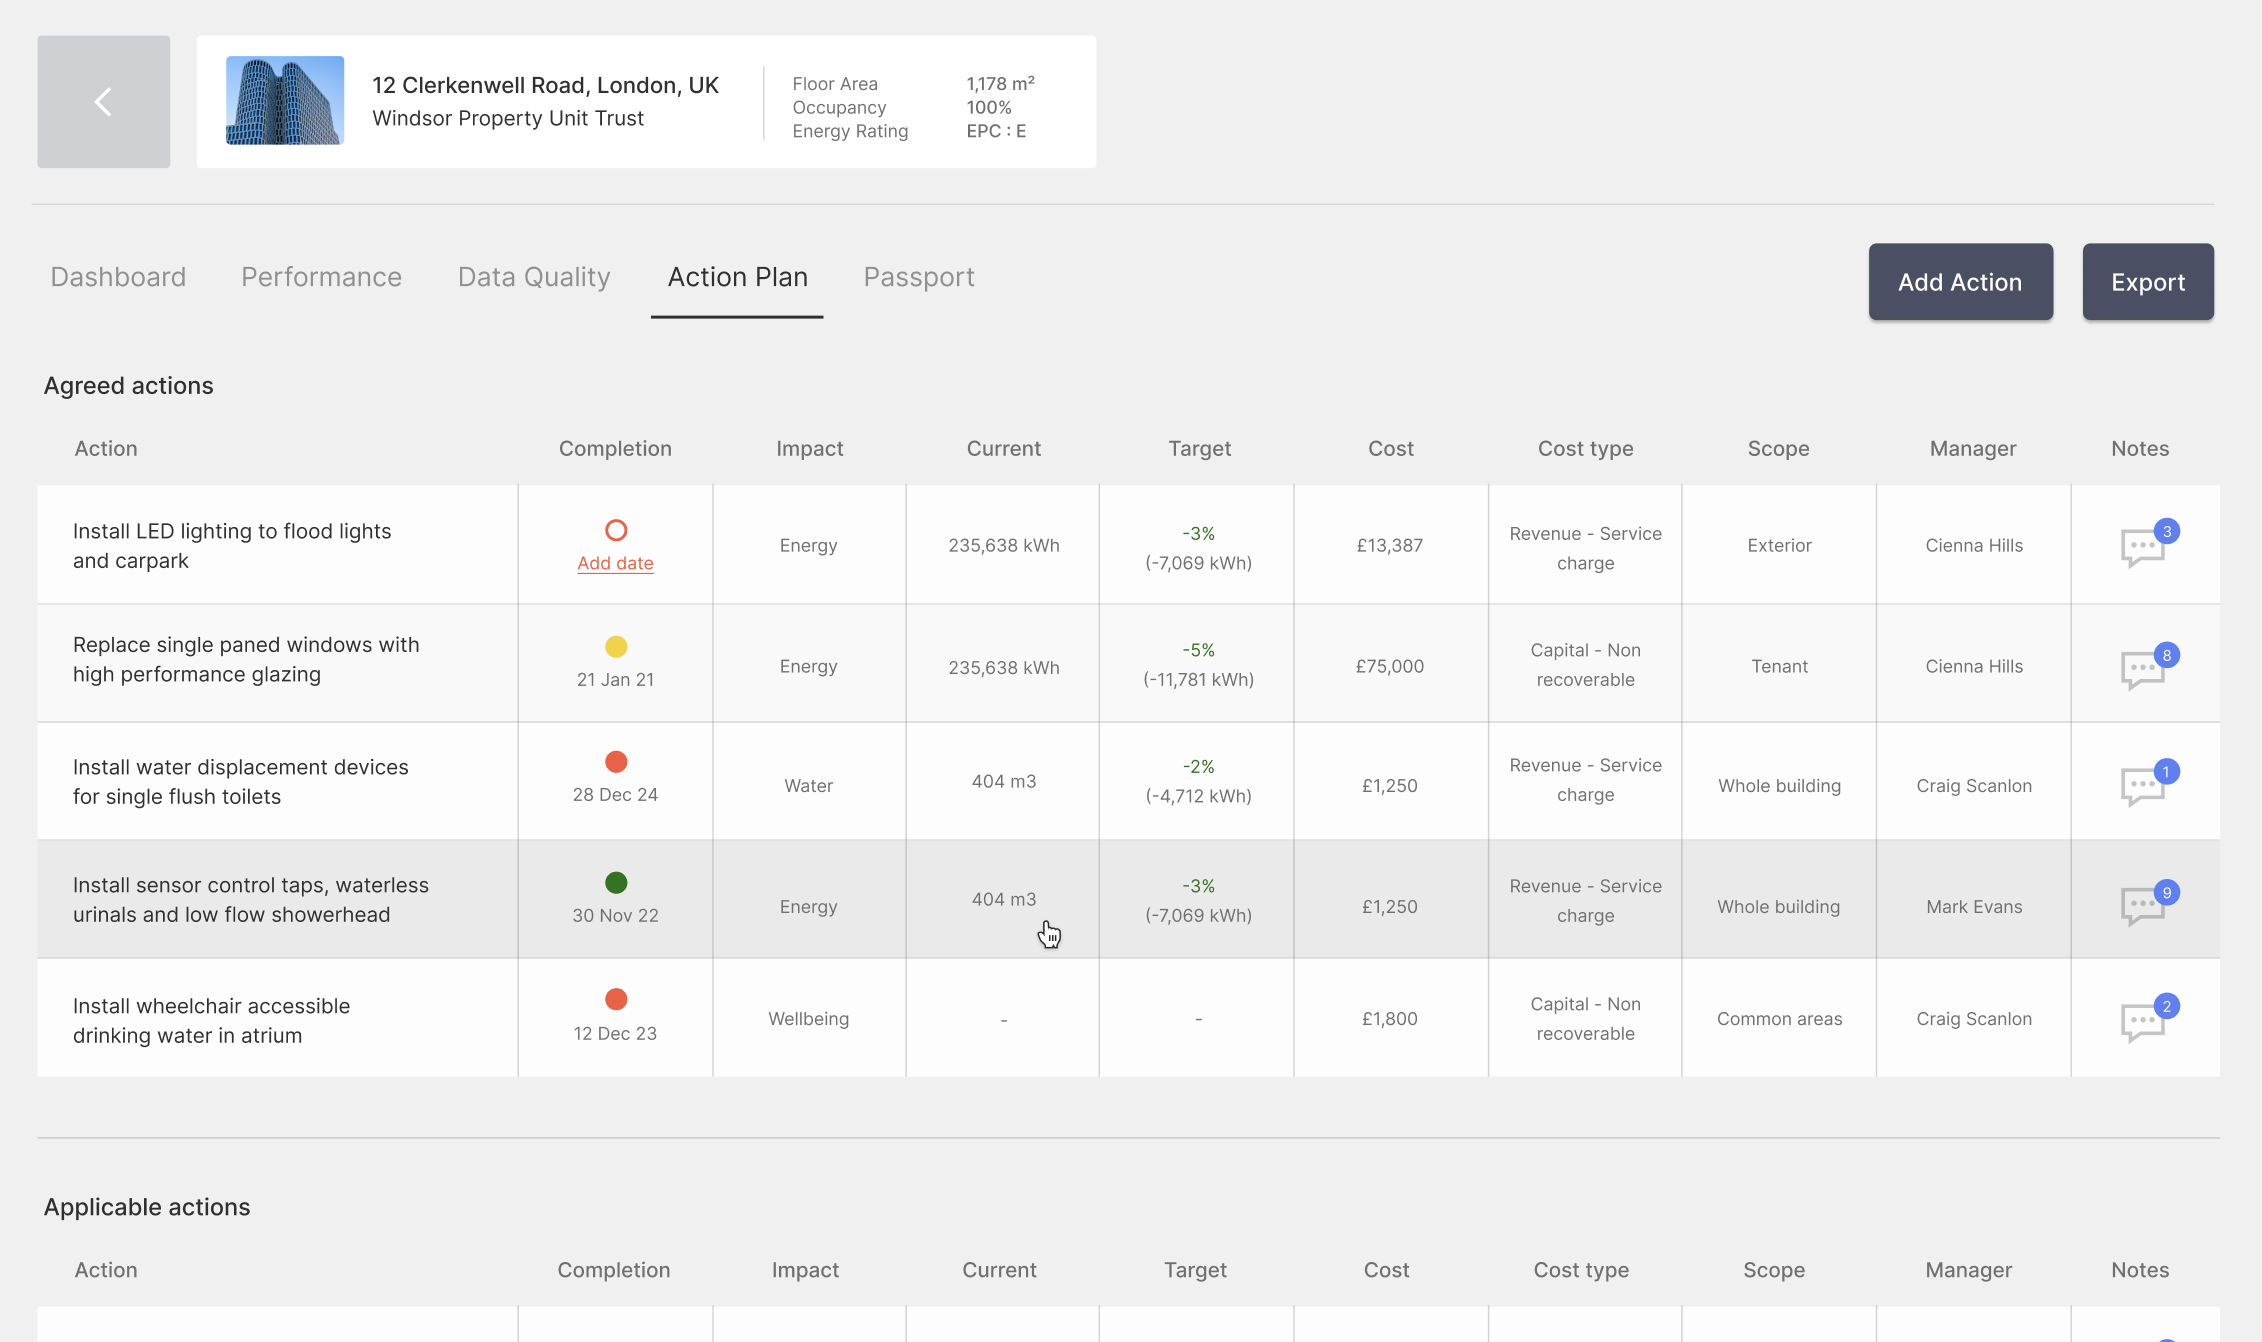The width and height of the screenshot is (2262, 1342).
Task: Open the Passport tab
Action: 918,277
